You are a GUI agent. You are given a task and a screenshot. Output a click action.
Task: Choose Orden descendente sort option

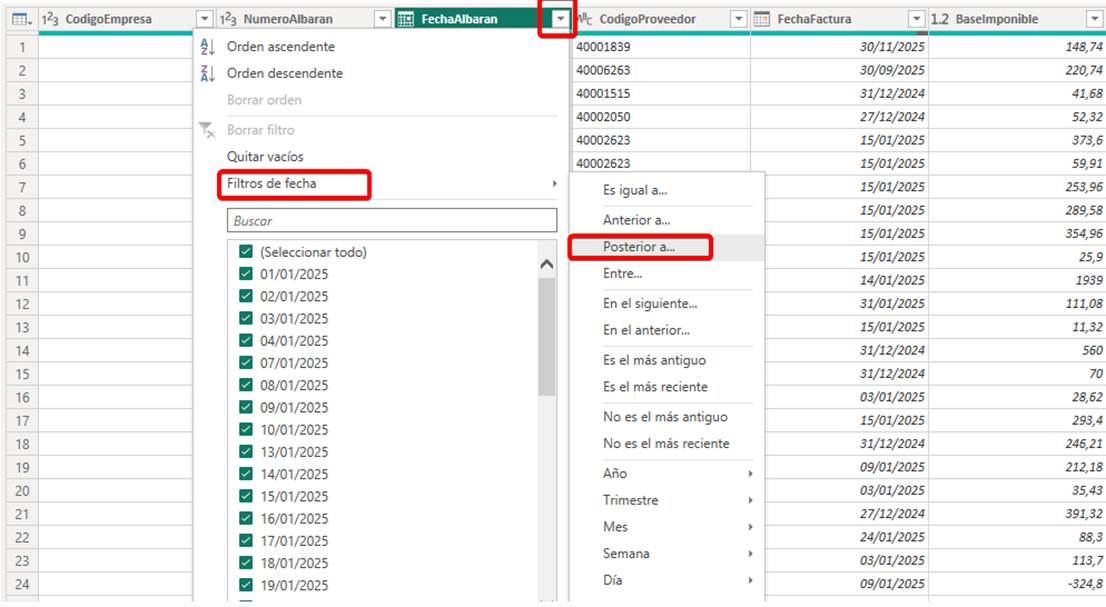click(284, 73)
